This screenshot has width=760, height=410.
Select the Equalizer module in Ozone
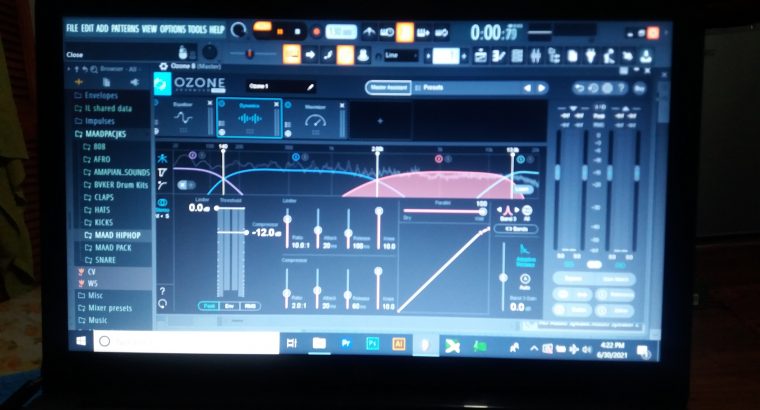[x=183, y=118]
